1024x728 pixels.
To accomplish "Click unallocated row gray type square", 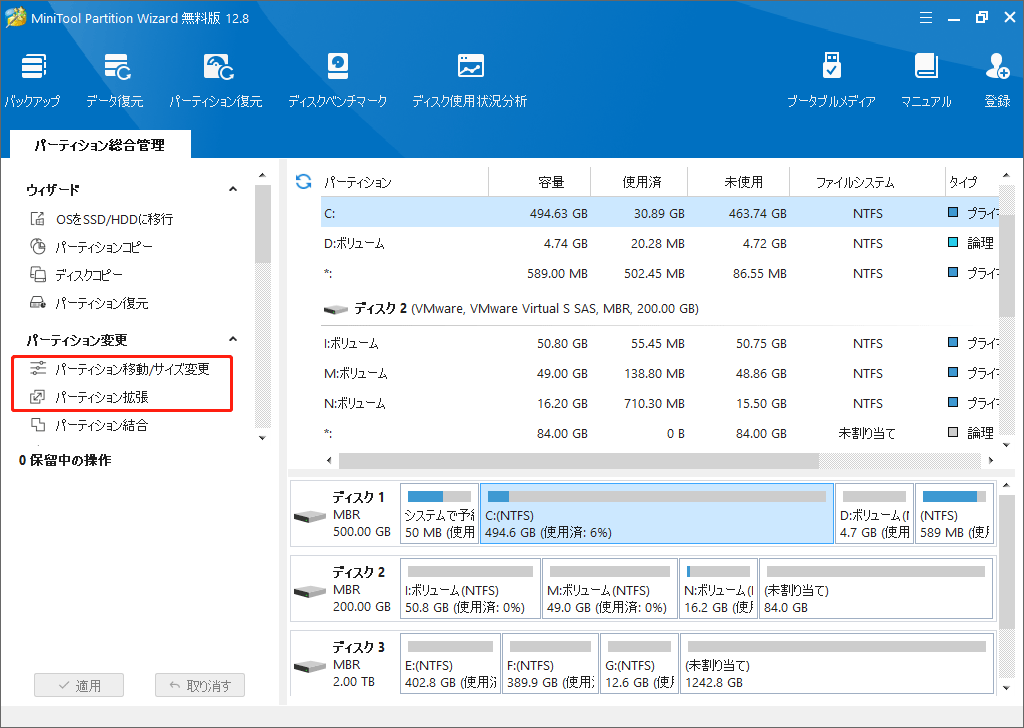I will point(953,432).
